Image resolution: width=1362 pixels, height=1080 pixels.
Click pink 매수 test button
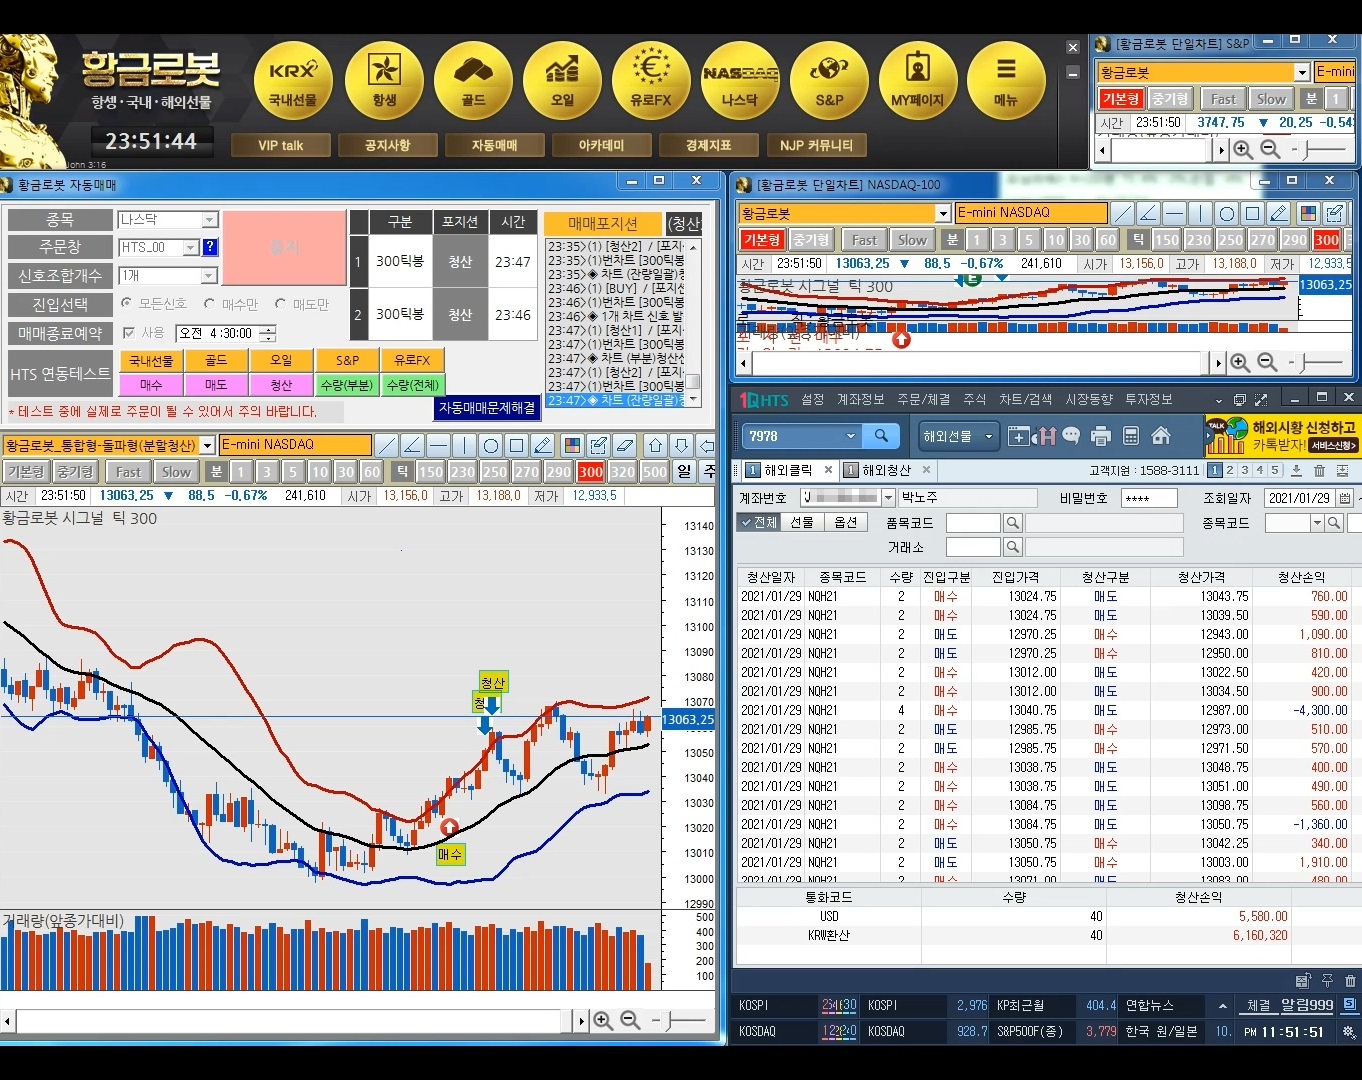coord(151,385)
